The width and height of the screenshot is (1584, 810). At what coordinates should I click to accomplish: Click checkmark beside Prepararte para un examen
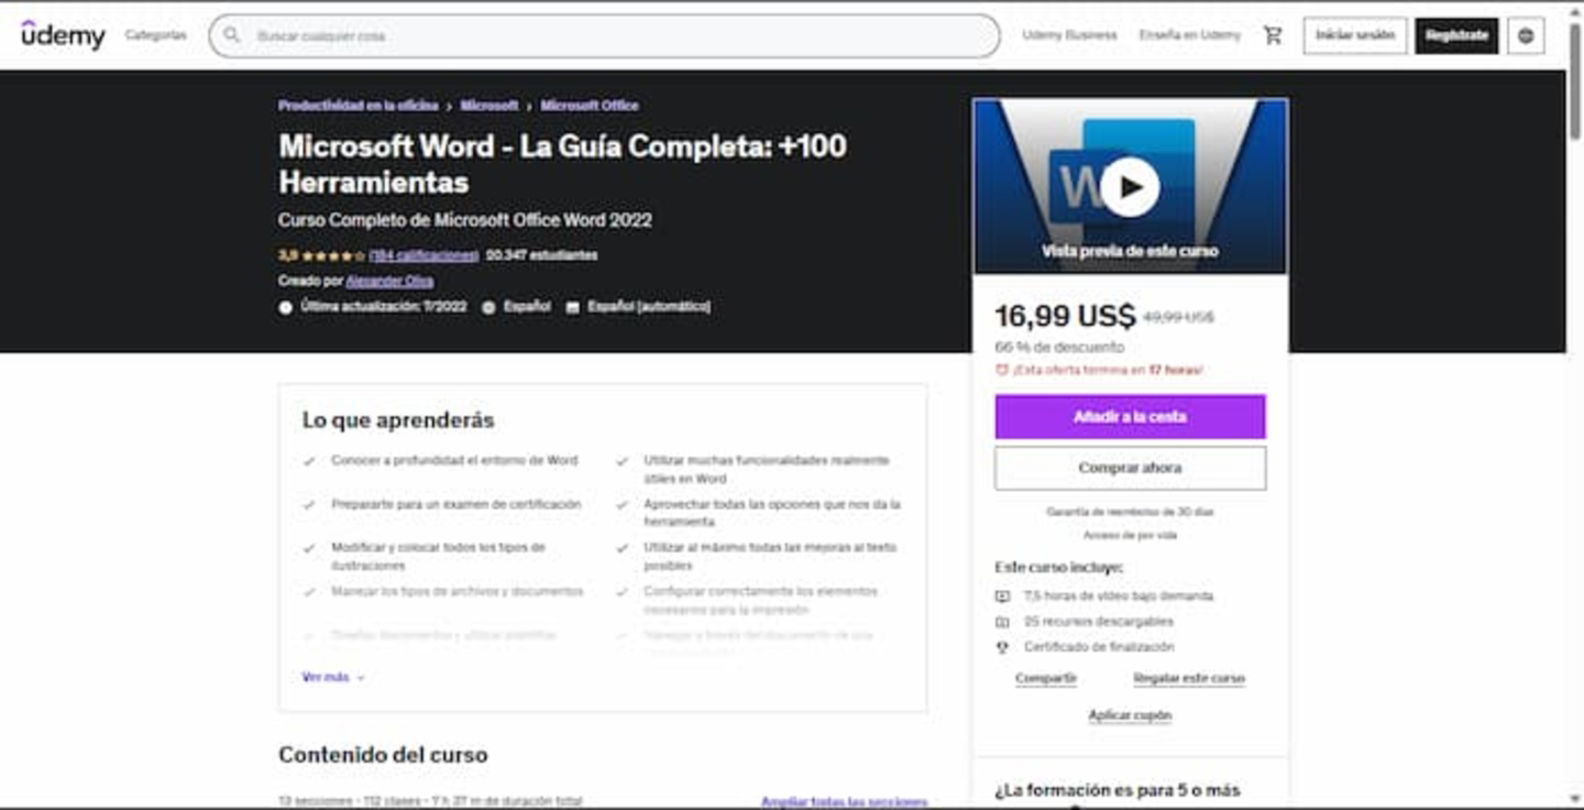point(309,505)
